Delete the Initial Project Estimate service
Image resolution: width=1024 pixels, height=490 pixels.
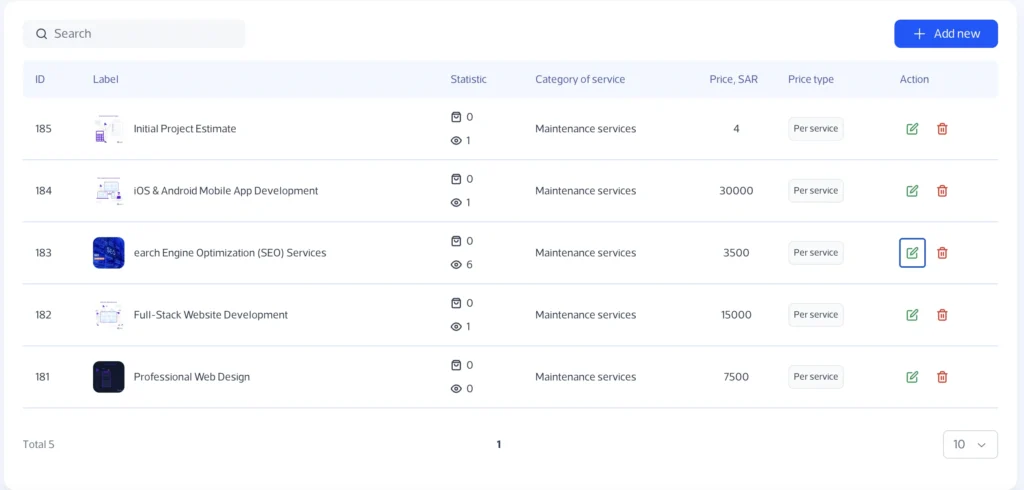[942, 129]
